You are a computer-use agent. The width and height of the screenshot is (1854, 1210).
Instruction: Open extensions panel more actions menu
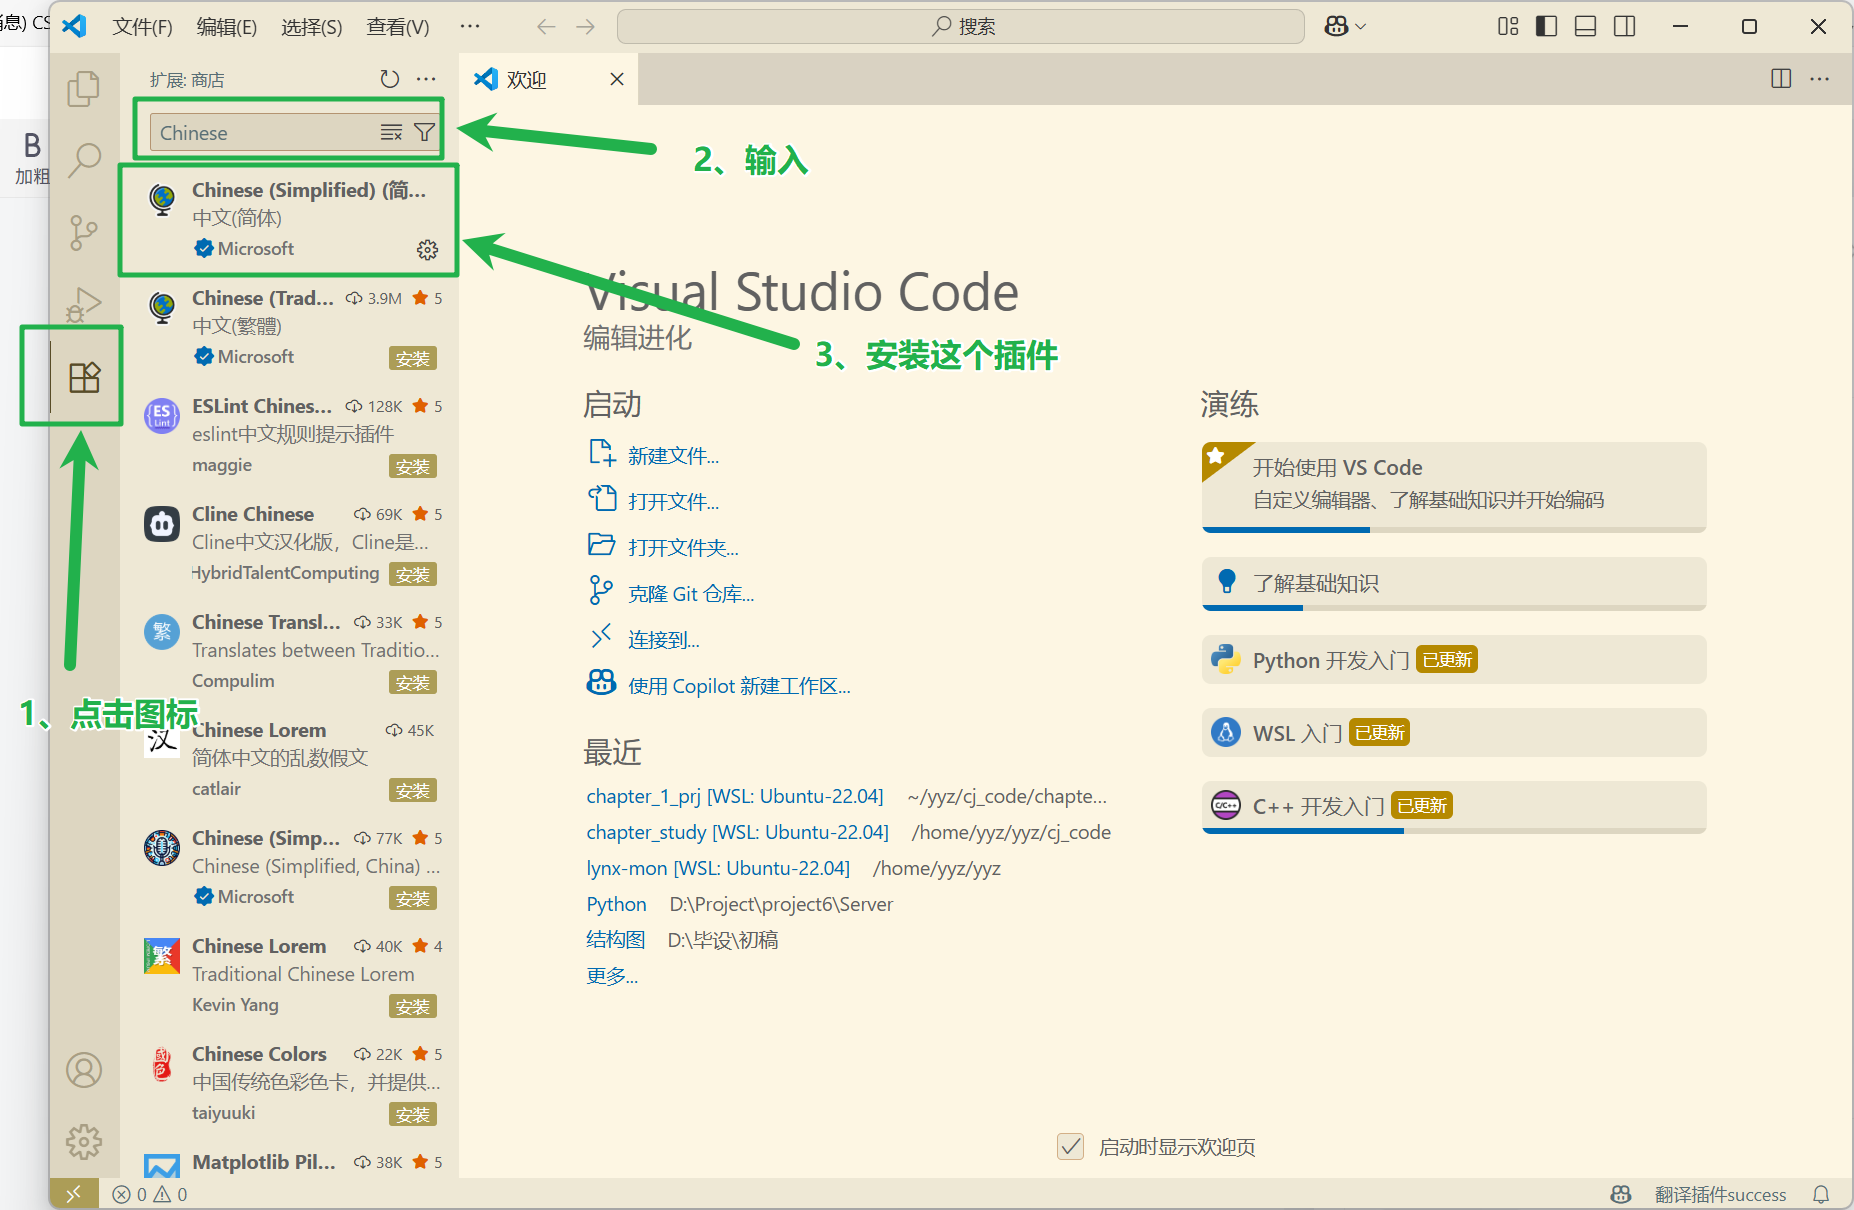click(x=426, y=79)
